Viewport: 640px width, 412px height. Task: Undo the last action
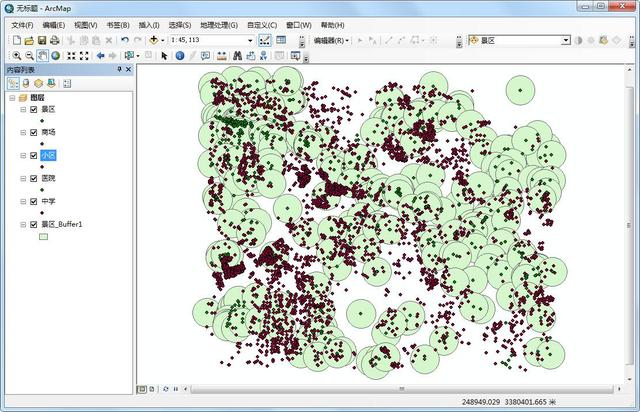[x=125, y=40]
